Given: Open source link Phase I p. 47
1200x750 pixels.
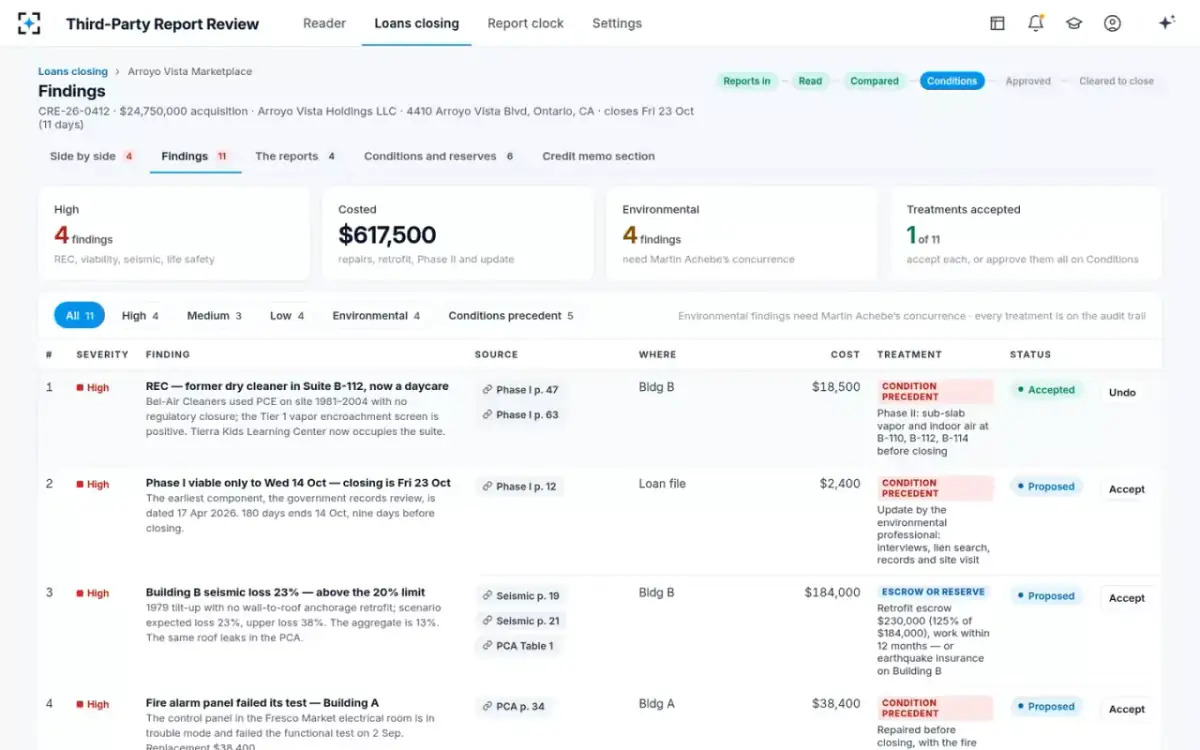Looking at the screenshot, I should (x=520, y=390).
